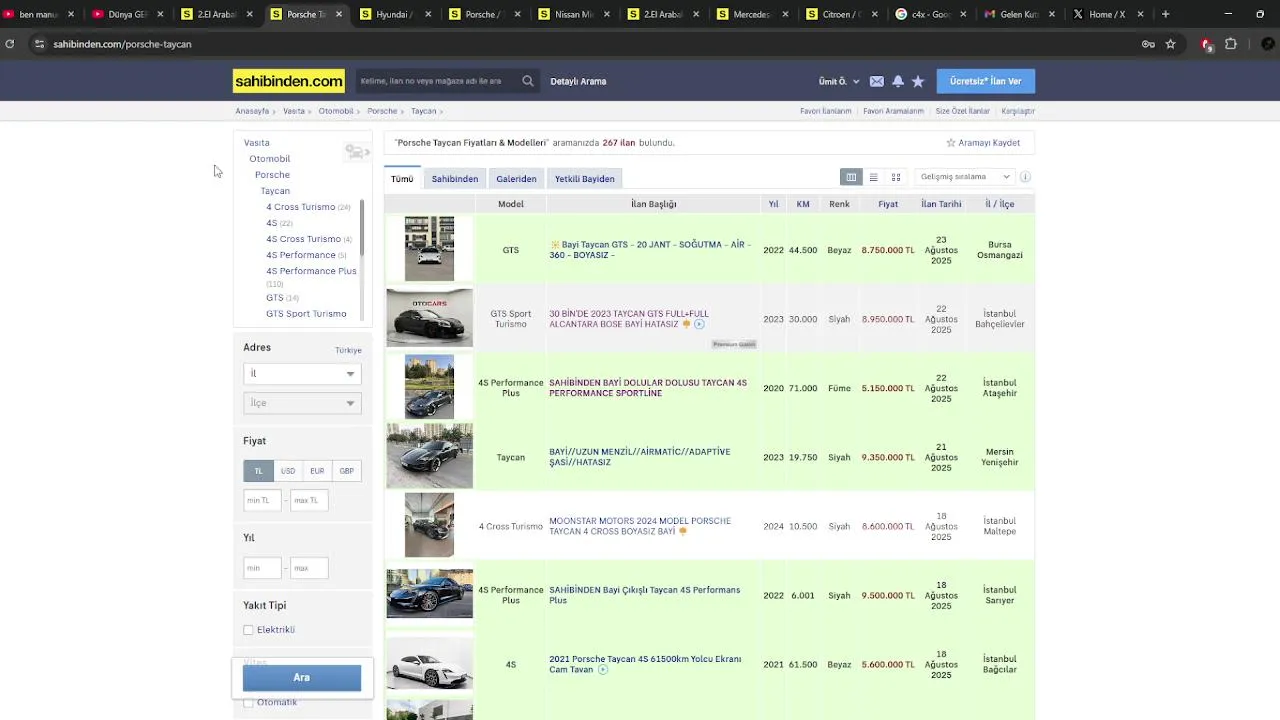The width and height of the screenshot is (1280, 720).
Task: Open favorites star icon in site header
Action: (x=918, y=81)
